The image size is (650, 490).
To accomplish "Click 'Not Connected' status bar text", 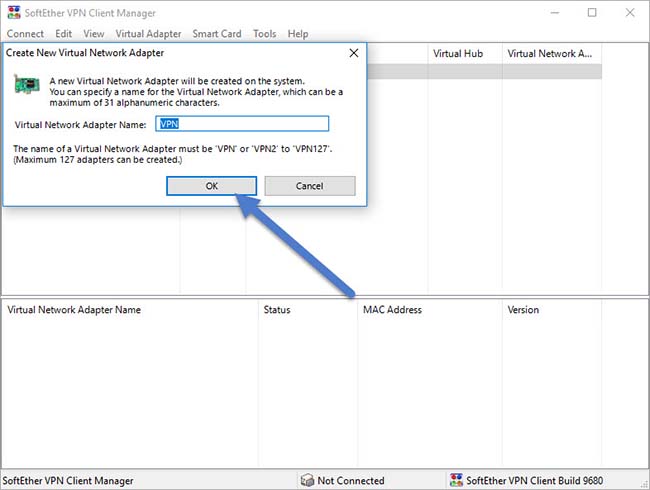I will click(351, 480).
